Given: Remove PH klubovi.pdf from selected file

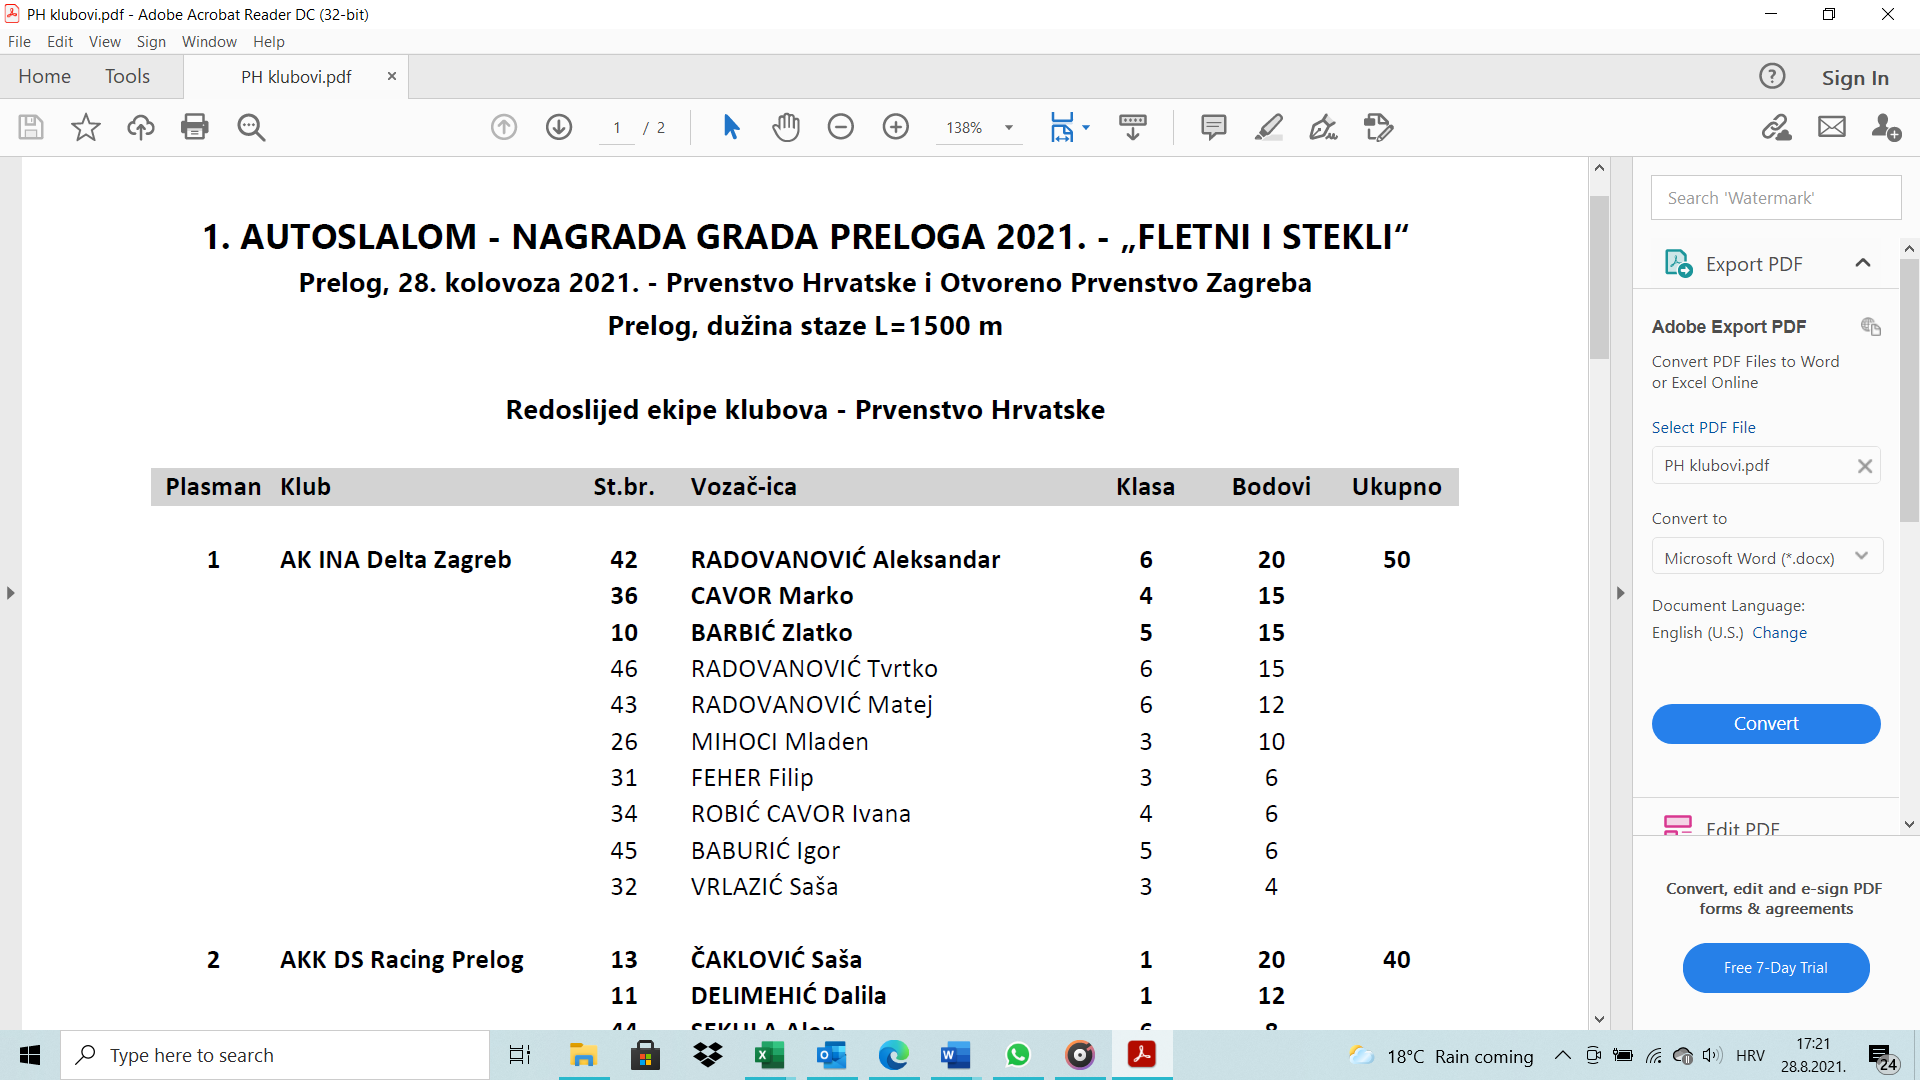Looking at the screenshot, I should (x=1865, y=466).
